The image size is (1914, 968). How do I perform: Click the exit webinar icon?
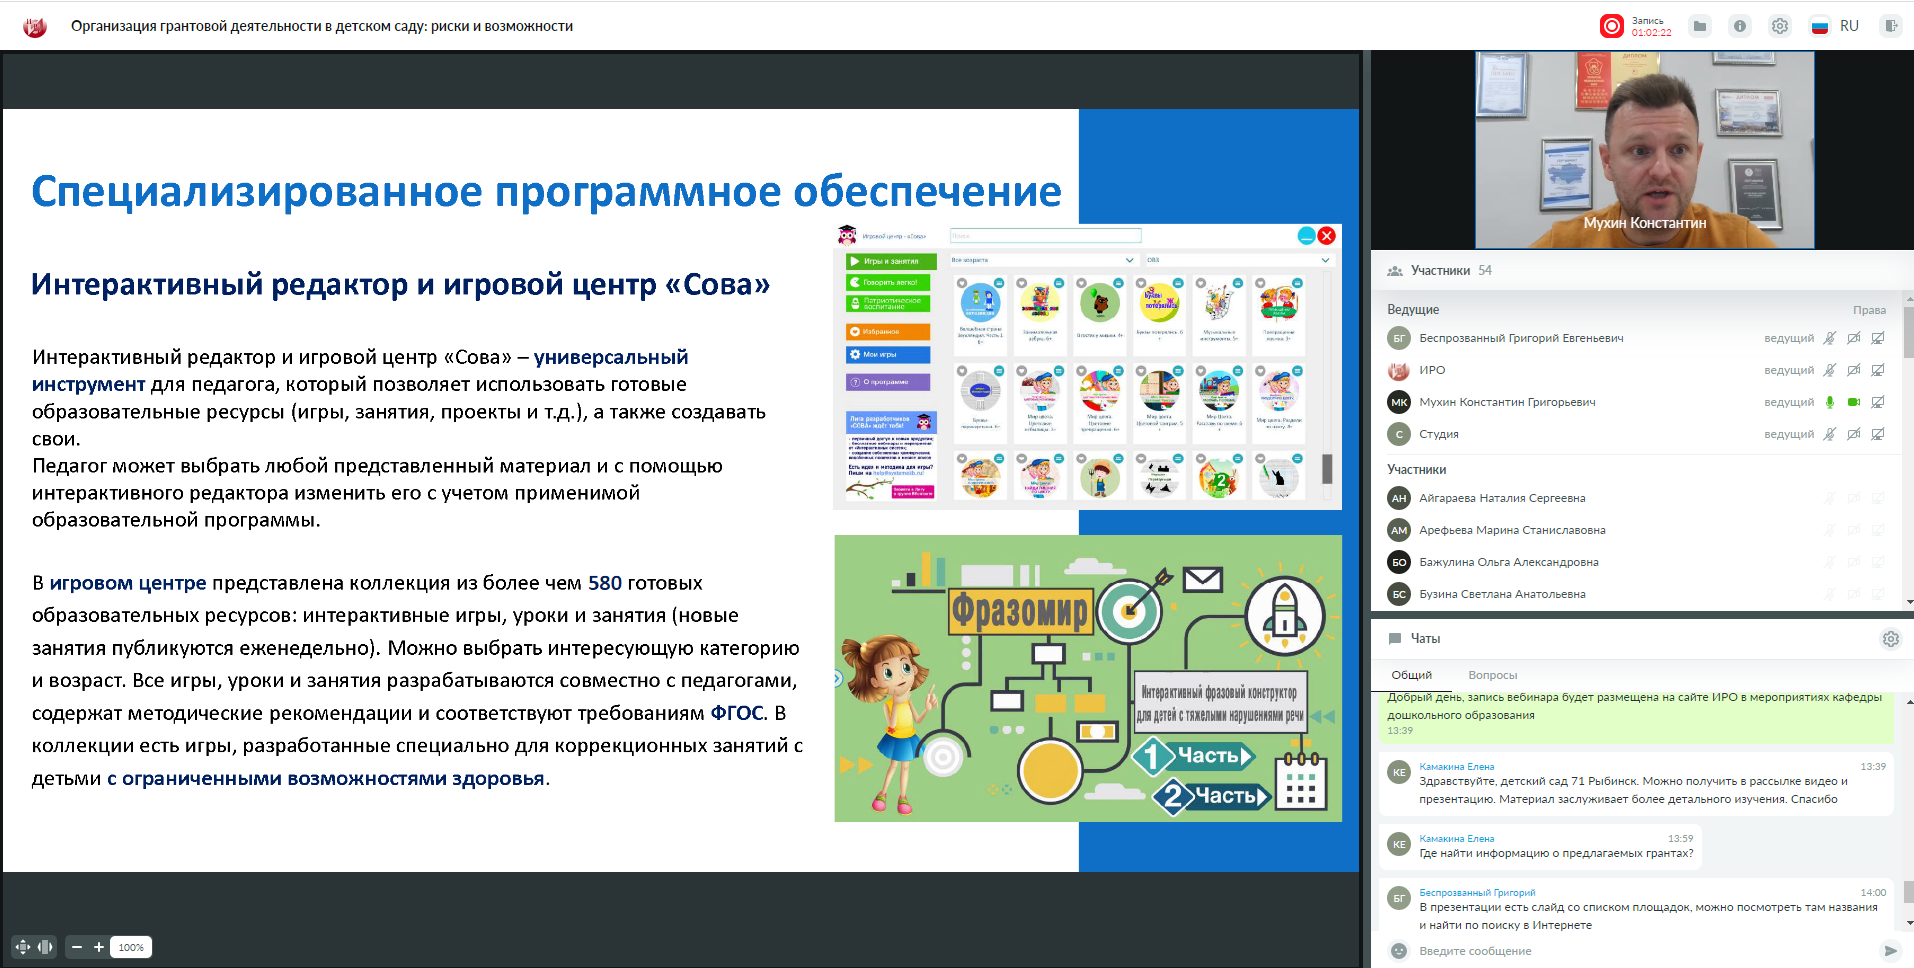coord(1890,26)
